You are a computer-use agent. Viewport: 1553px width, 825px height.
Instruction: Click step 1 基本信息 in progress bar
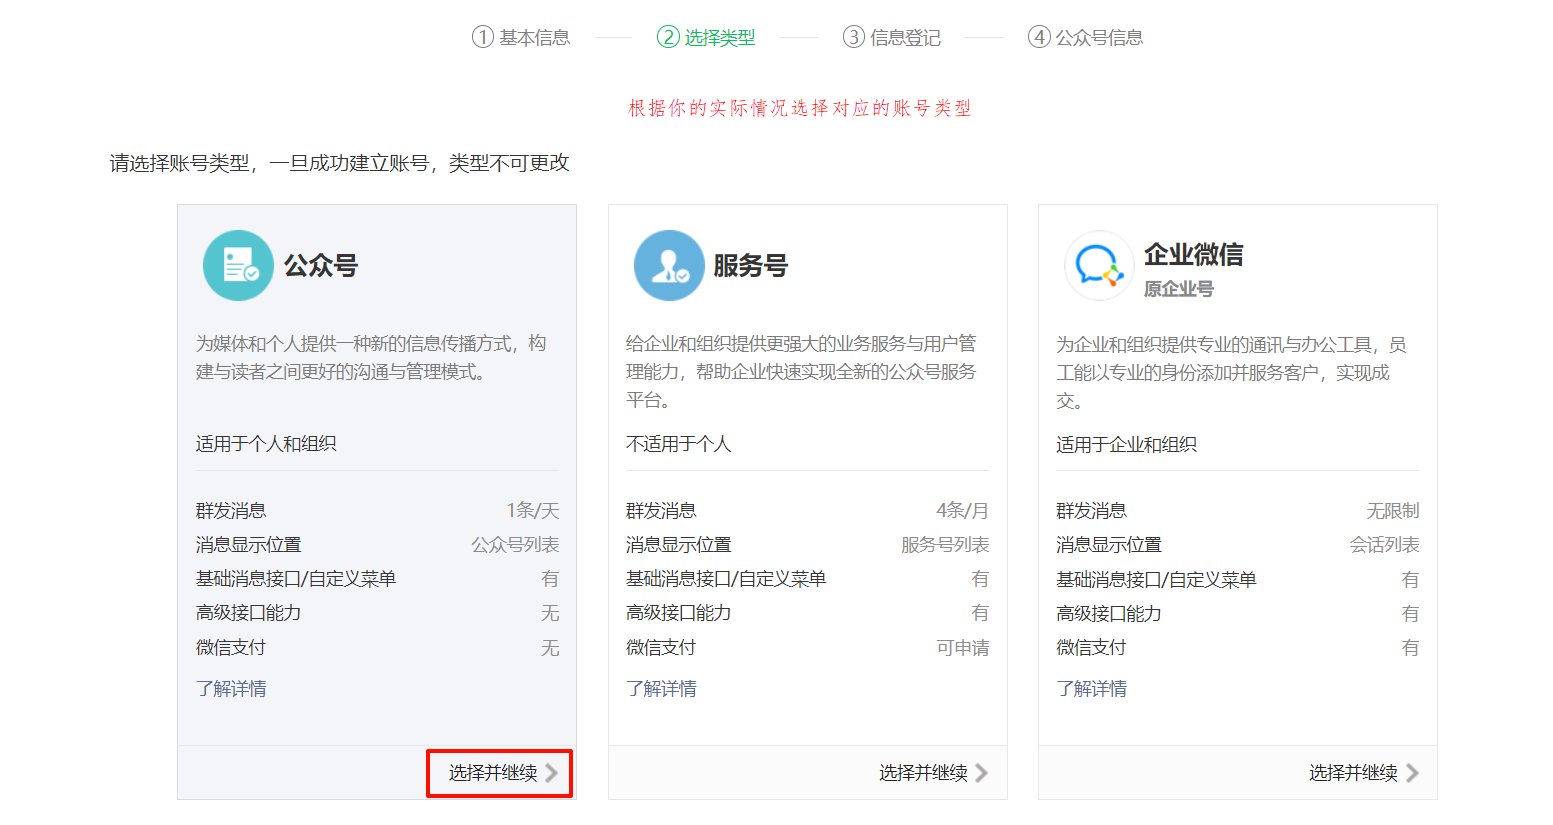(521, 38)
